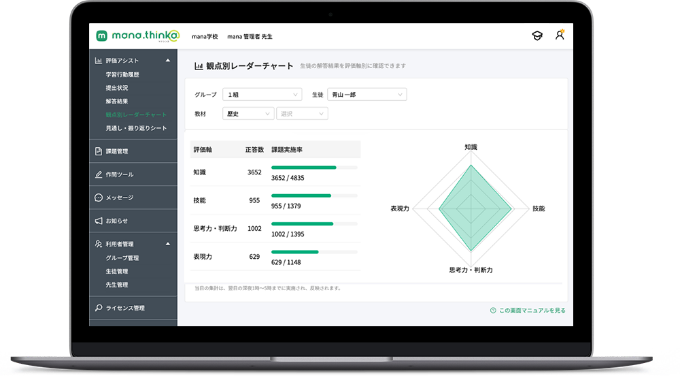Click the graduation cap icon in header
Image resolution: width=680 pixels, height=378 pixels.
pos(537,36)
